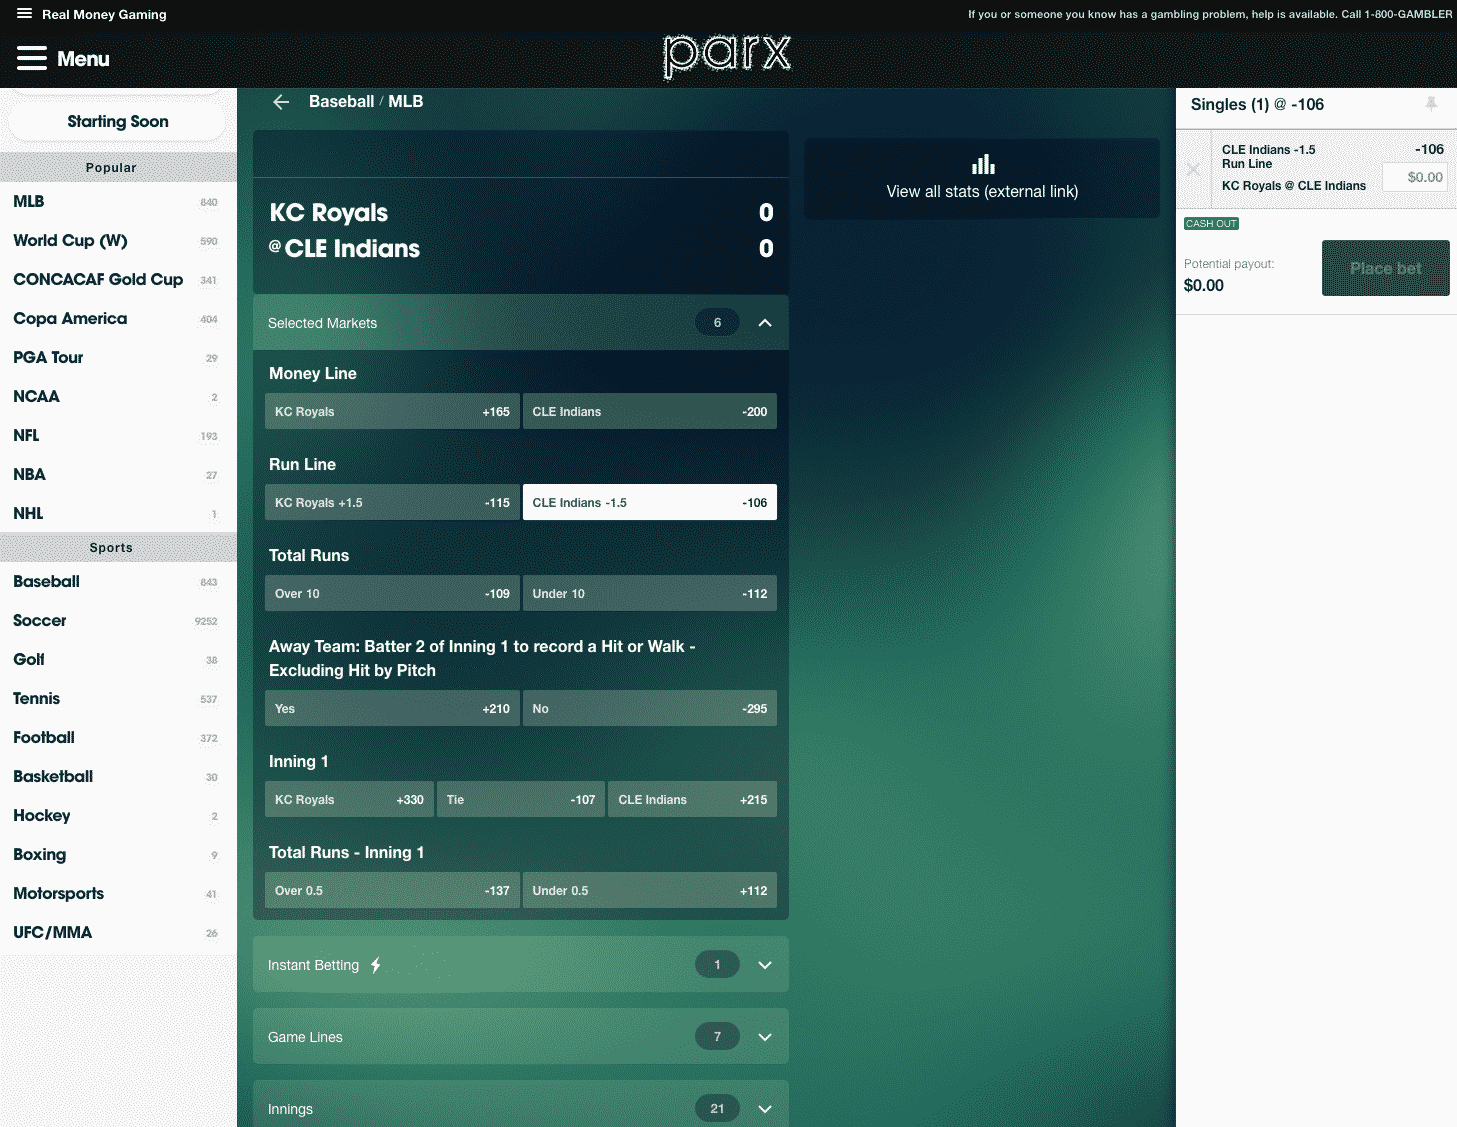The image size is (1457, 1127).
Task: Open the Starting Soon section
Action: click(117, 121)
